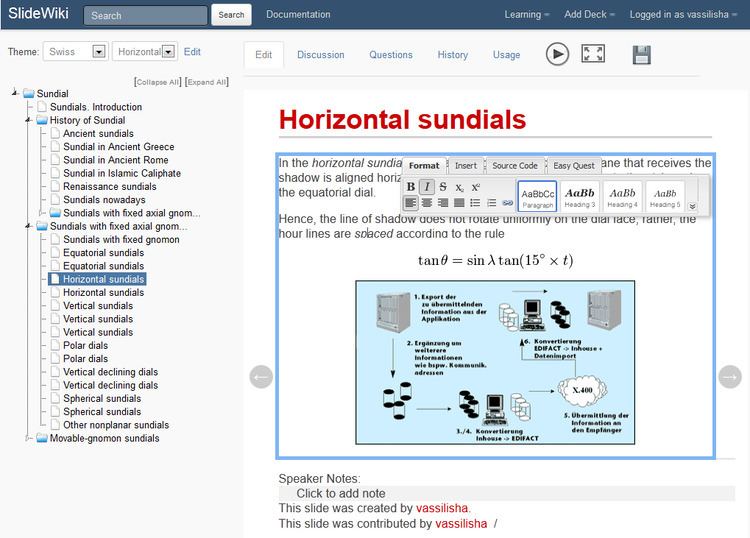Collapse the History of Sundial folder

point(29,120)
